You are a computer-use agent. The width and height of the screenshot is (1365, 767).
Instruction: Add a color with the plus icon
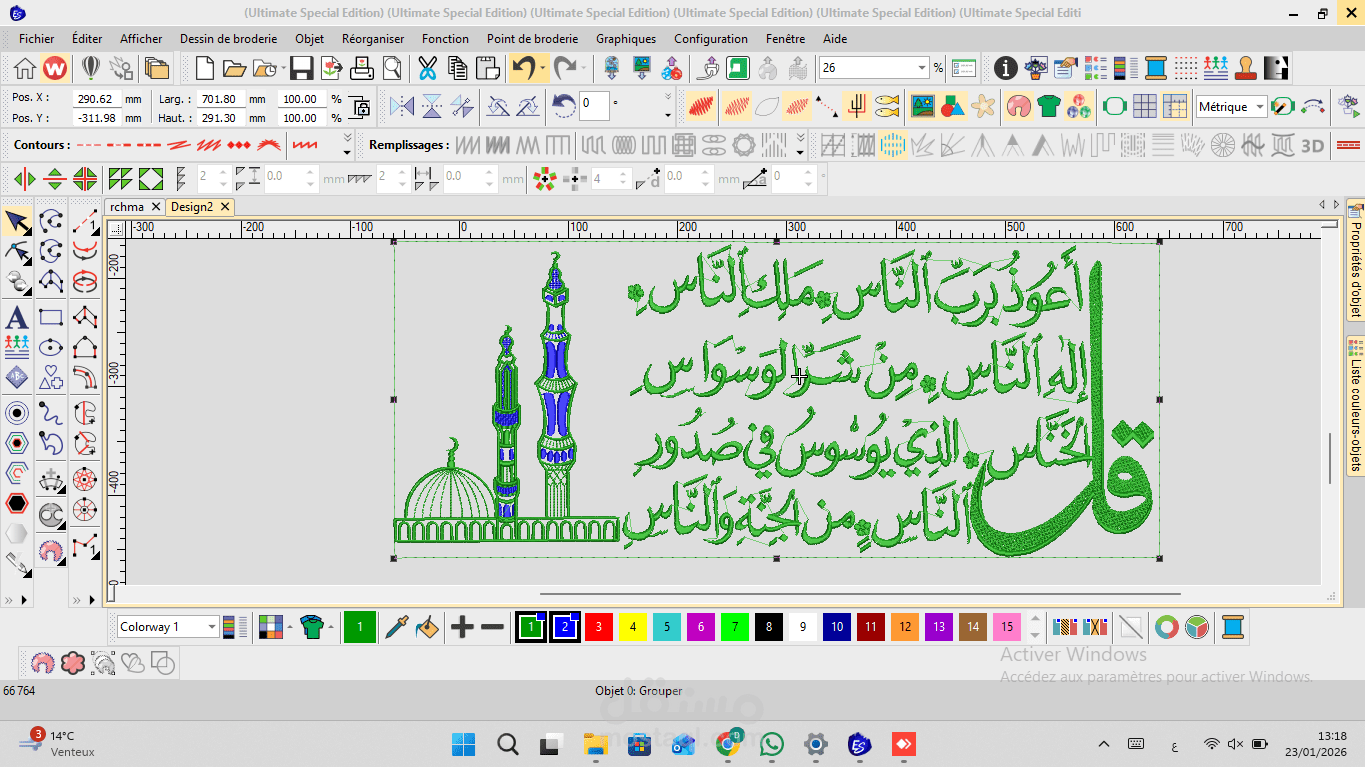tap(462, 627)
